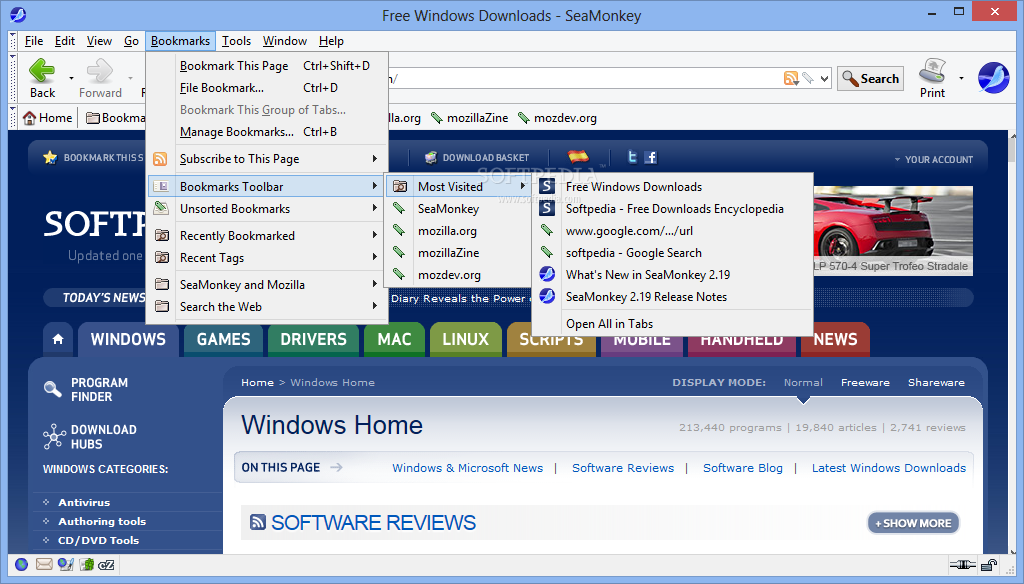Expand Recent Tags submenu
The image size is (1024, 584).
click(x=268, y=258)
